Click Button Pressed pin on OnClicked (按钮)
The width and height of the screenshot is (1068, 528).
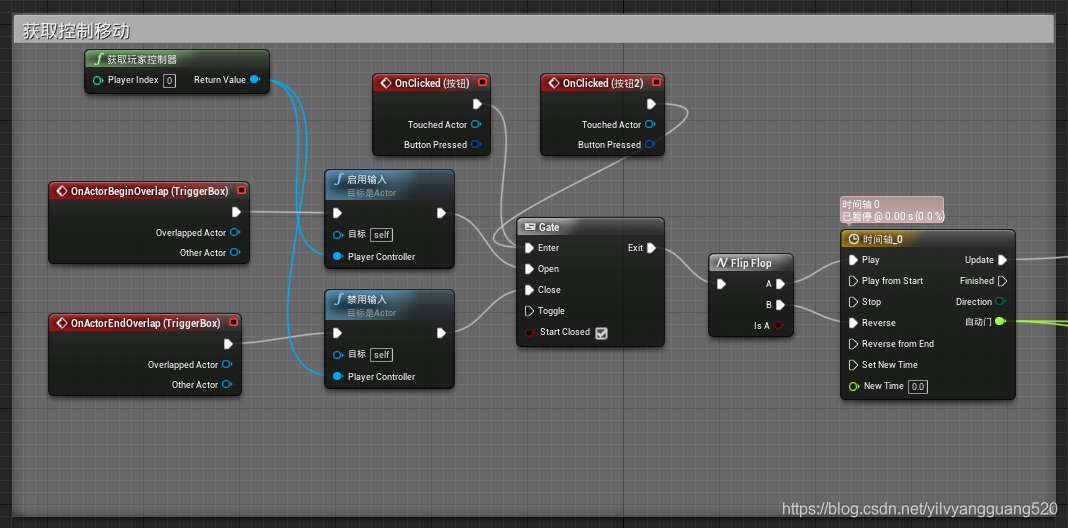(476, 144)
